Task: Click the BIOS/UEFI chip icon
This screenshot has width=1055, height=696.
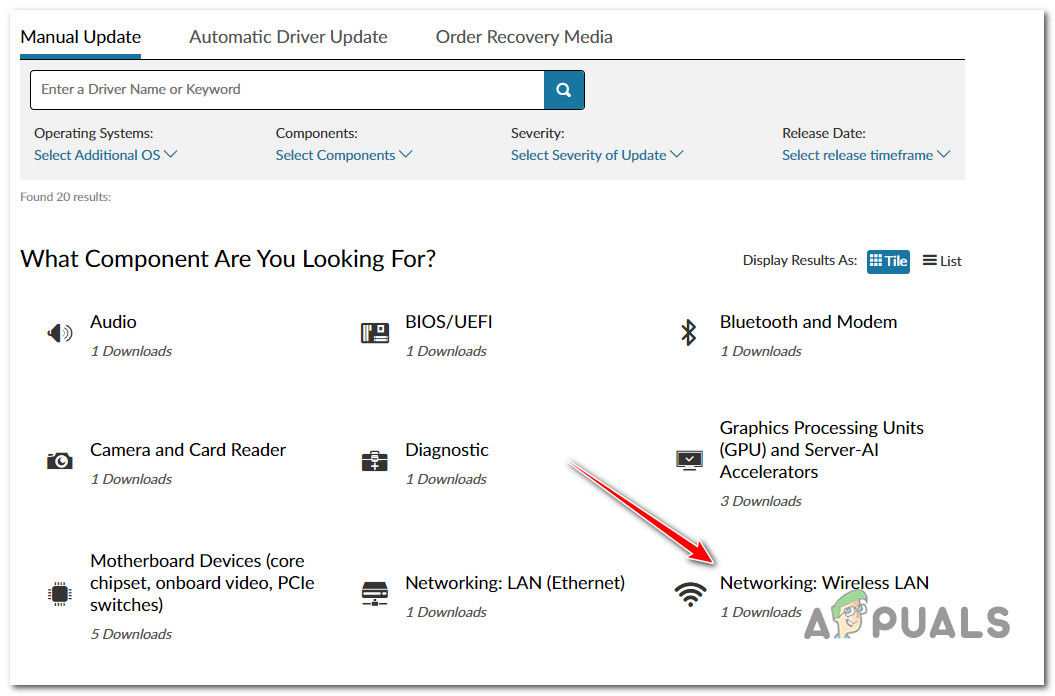Action: coord(375,333)
